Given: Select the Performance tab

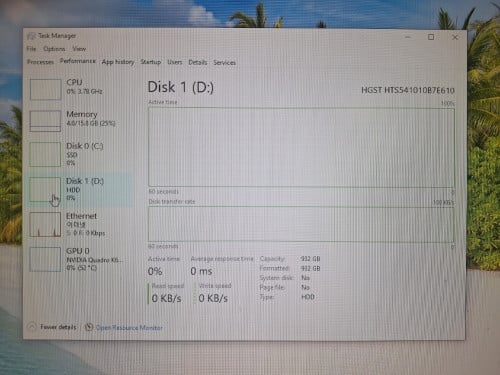Looking at the screenshot, I should [x=78, y=61].
